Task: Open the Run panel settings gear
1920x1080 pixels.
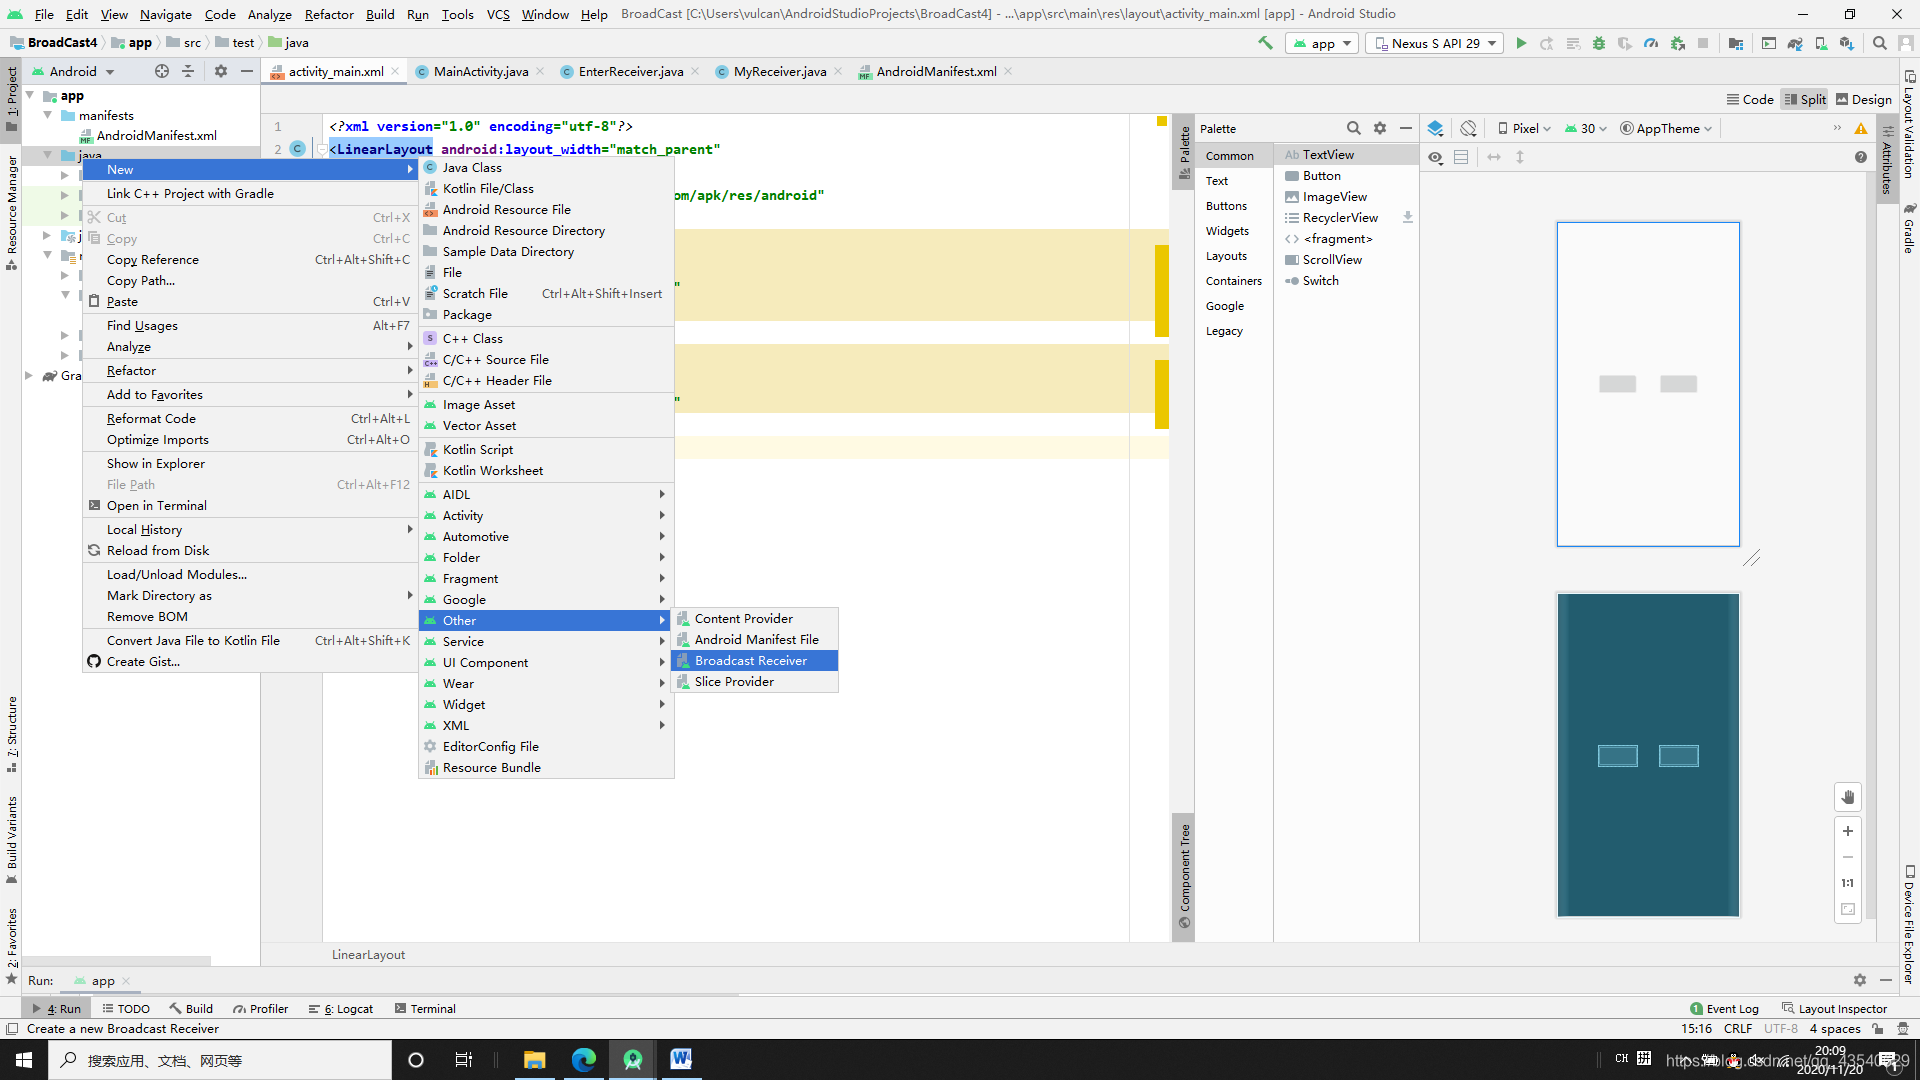Action: pyautogui.click(x=1859, y=981)
